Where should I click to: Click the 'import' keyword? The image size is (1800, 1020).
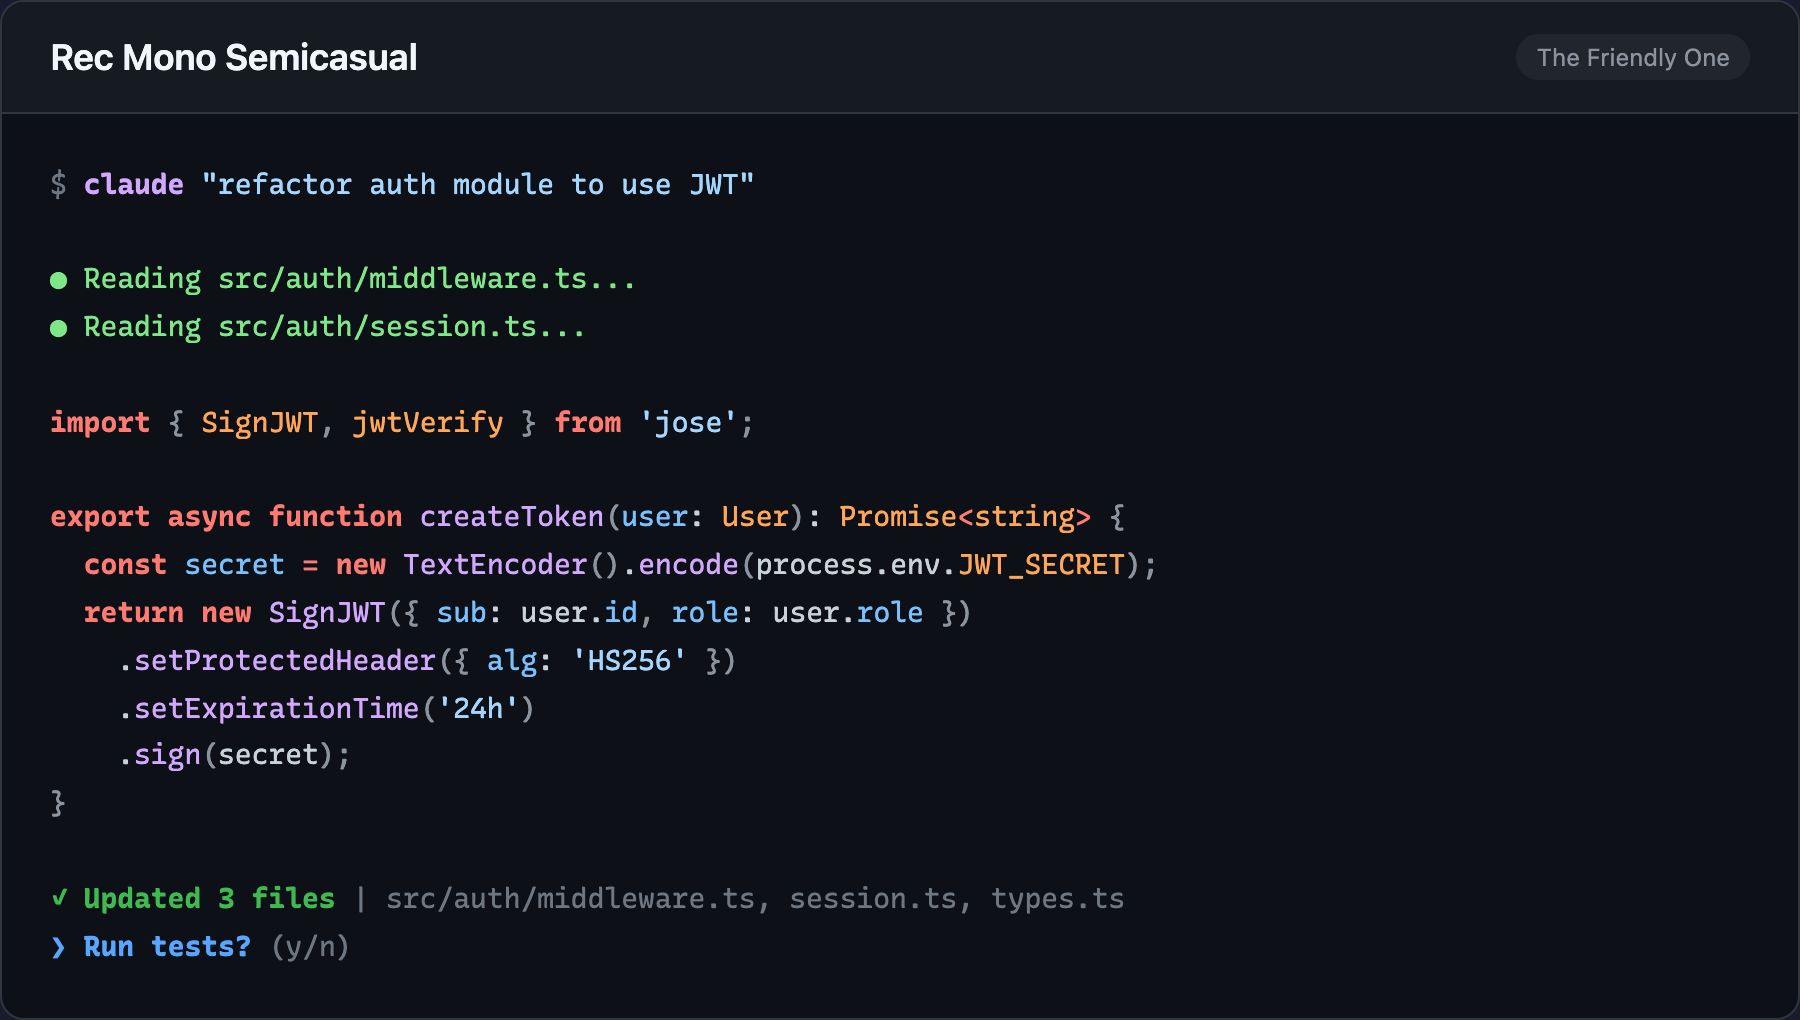100,422
